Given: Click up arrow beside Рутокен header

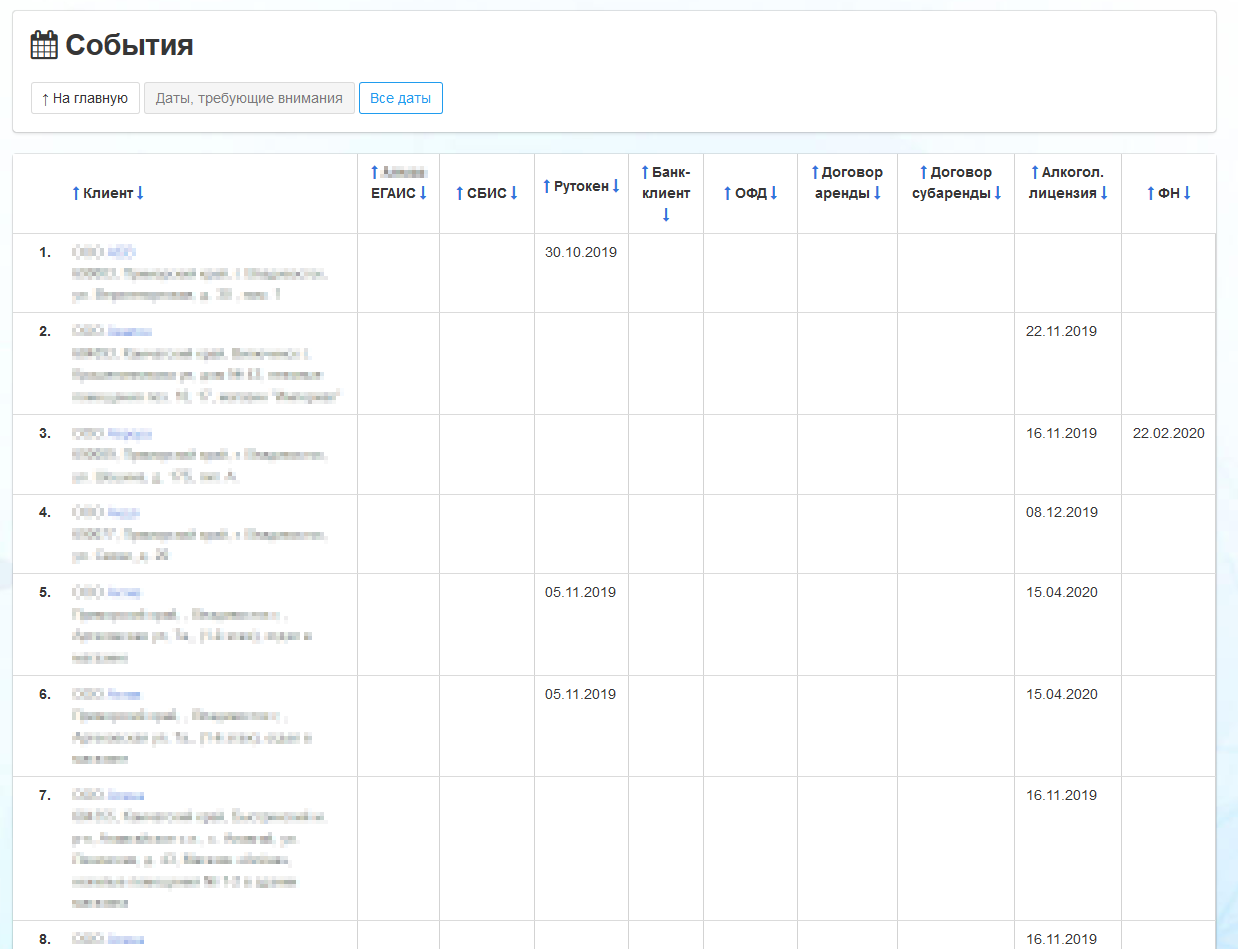Looking at the screenshot, I should tap(546, 186).
